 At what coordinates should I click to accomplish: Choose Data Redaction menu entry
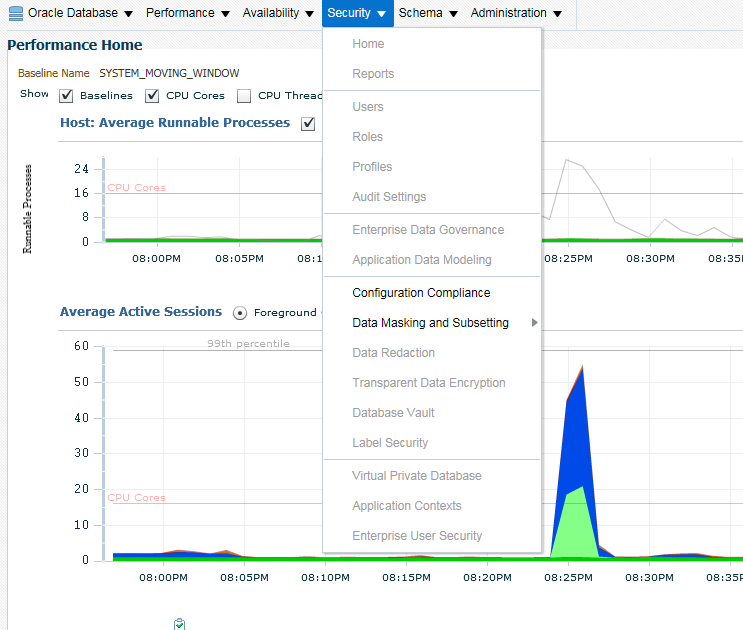point(393,353)
